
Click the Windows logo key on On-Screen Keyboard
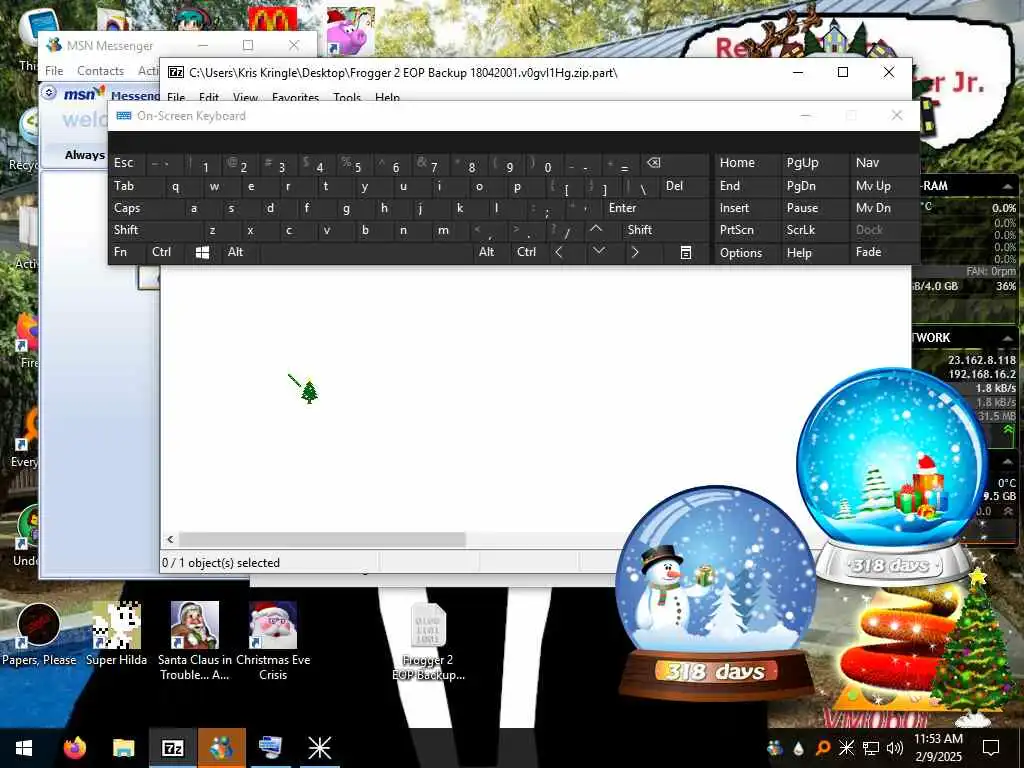[202, 253]
